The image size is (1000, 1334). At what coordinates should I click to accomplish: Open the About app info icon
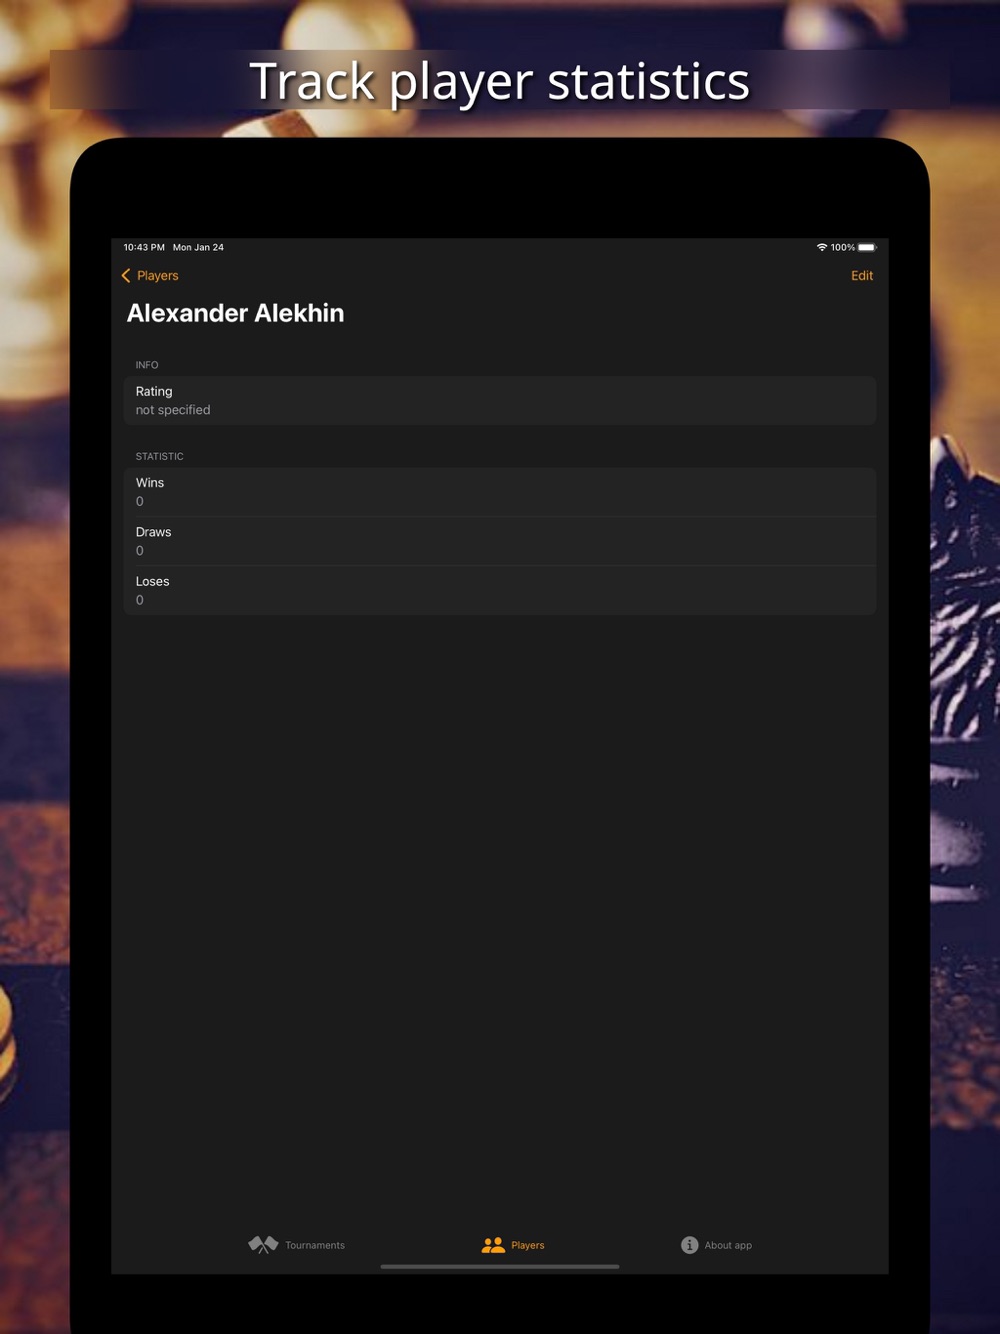coord(690,1245)
